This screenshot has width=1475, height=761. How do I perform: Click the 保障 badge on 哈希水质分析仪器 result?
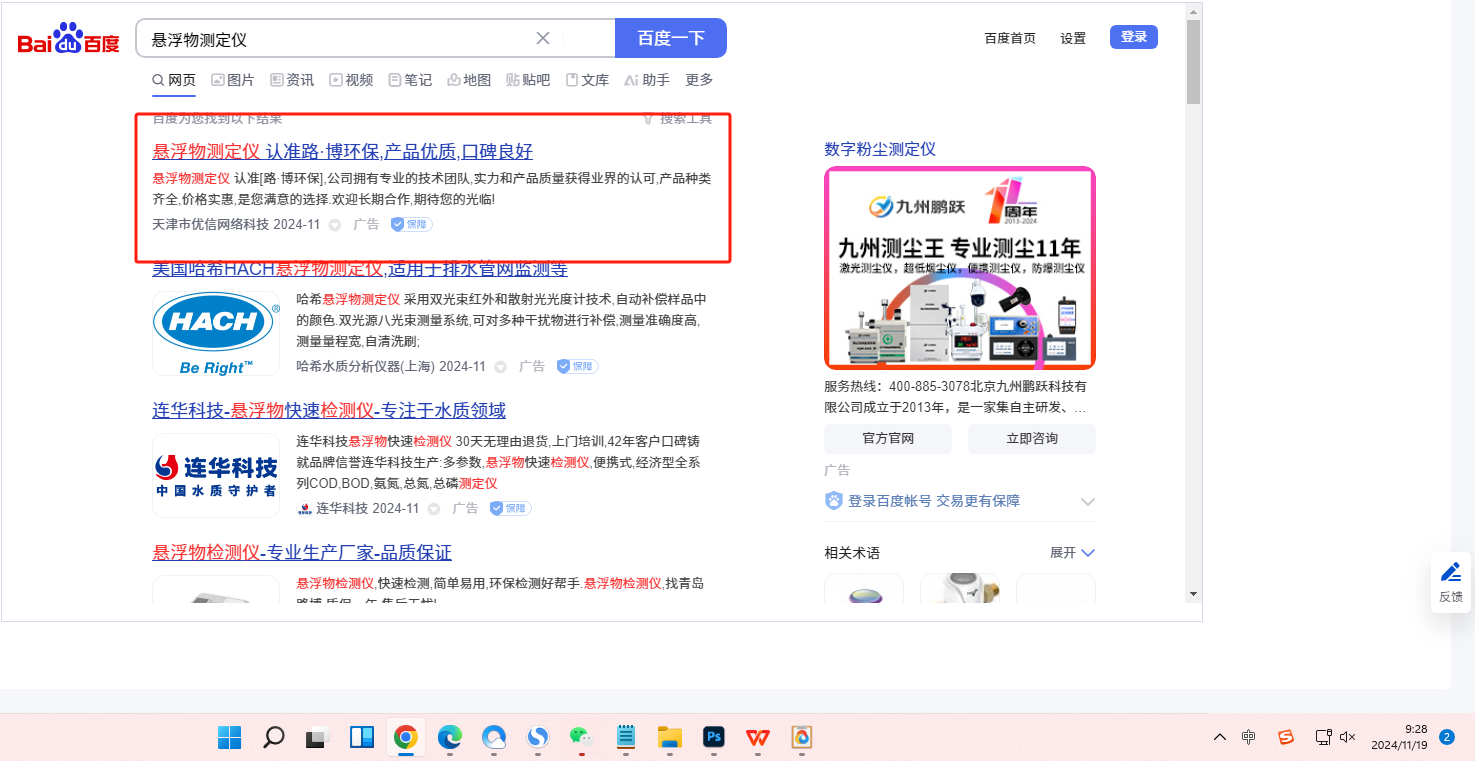(x=577, y=367)
